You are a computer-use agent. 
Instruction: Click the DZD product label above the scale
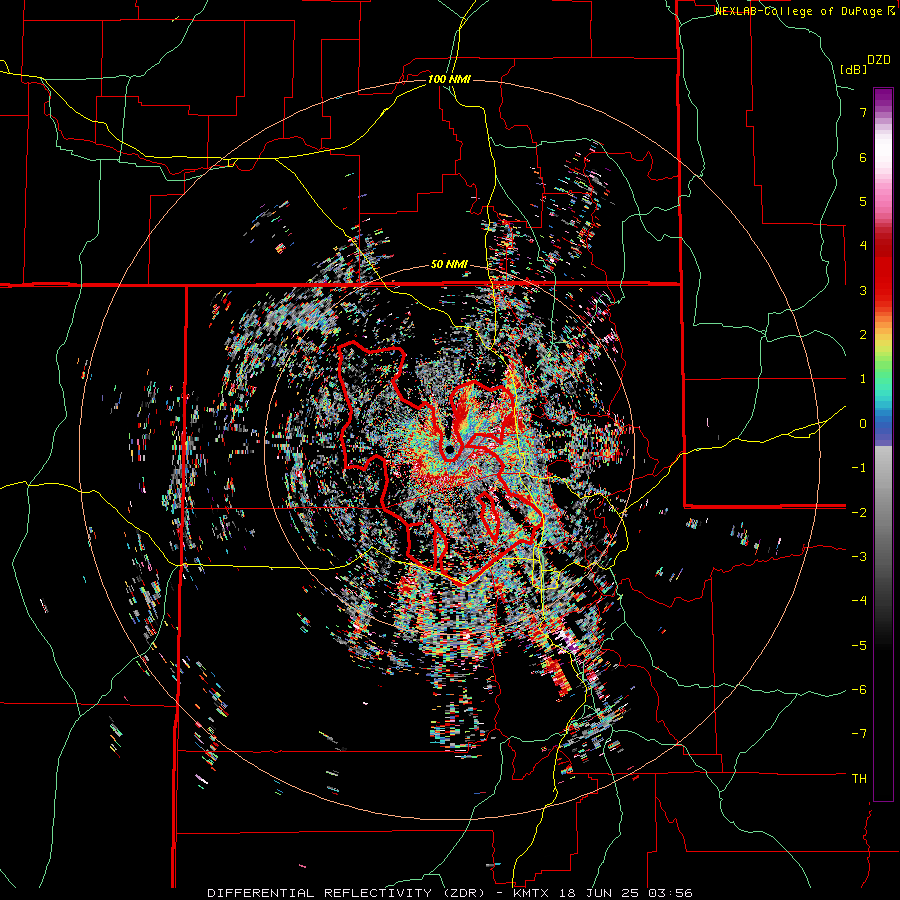point(878,60)
